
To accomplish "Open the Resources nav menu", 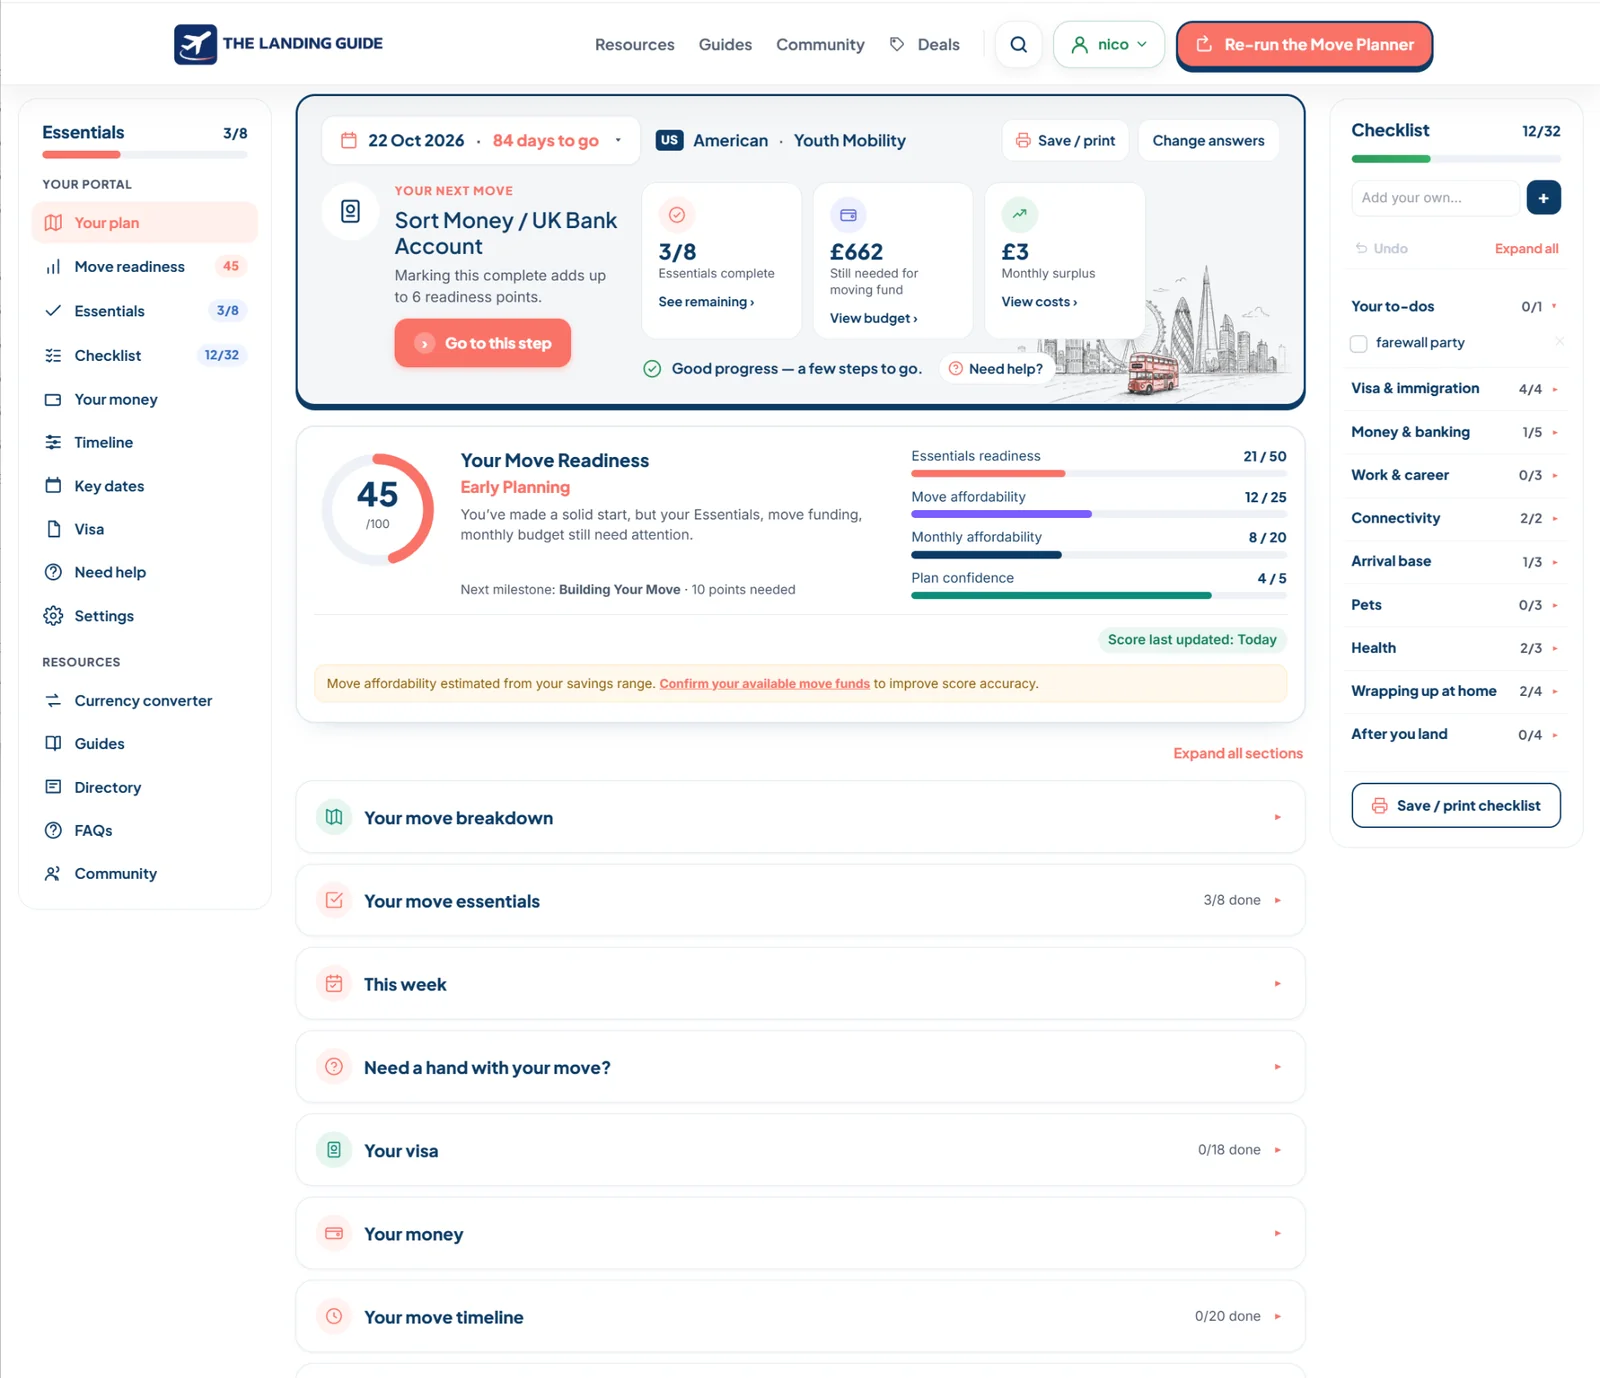I will click(x=634, y=45).
